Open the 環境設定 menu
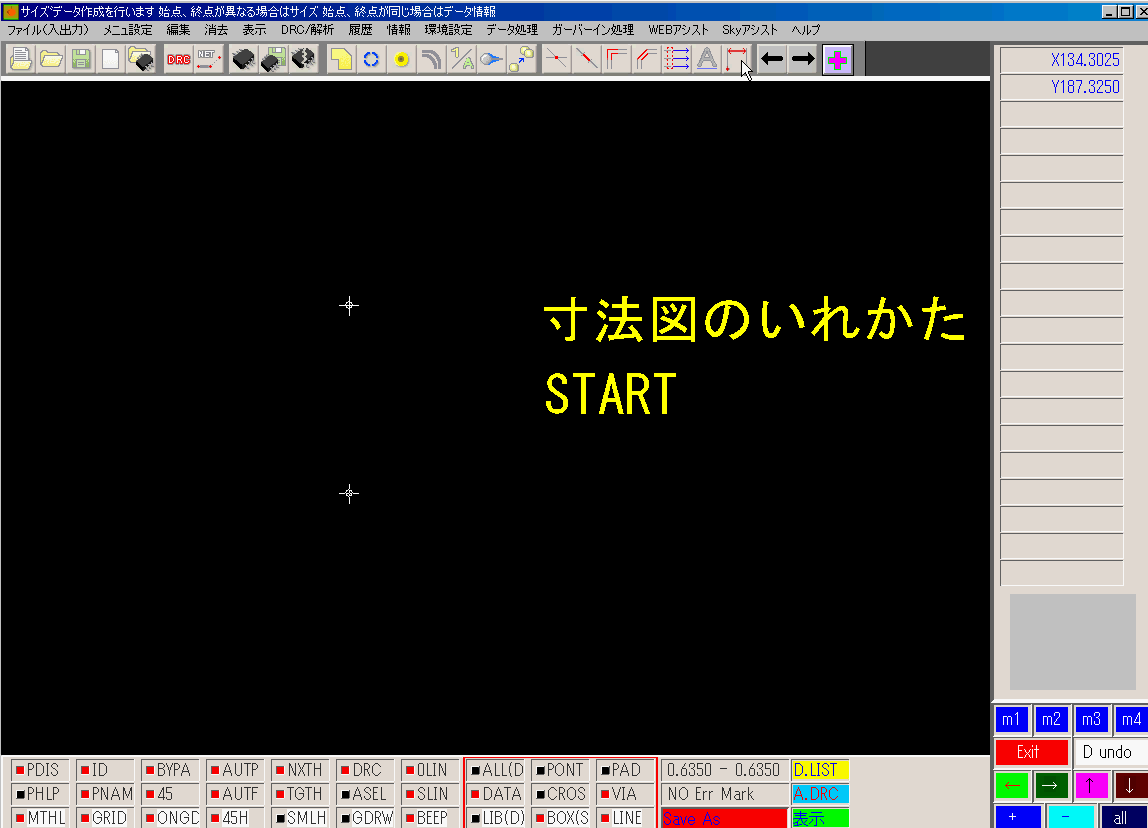This screenshot has width=1148, height=828. pos(448,30)
